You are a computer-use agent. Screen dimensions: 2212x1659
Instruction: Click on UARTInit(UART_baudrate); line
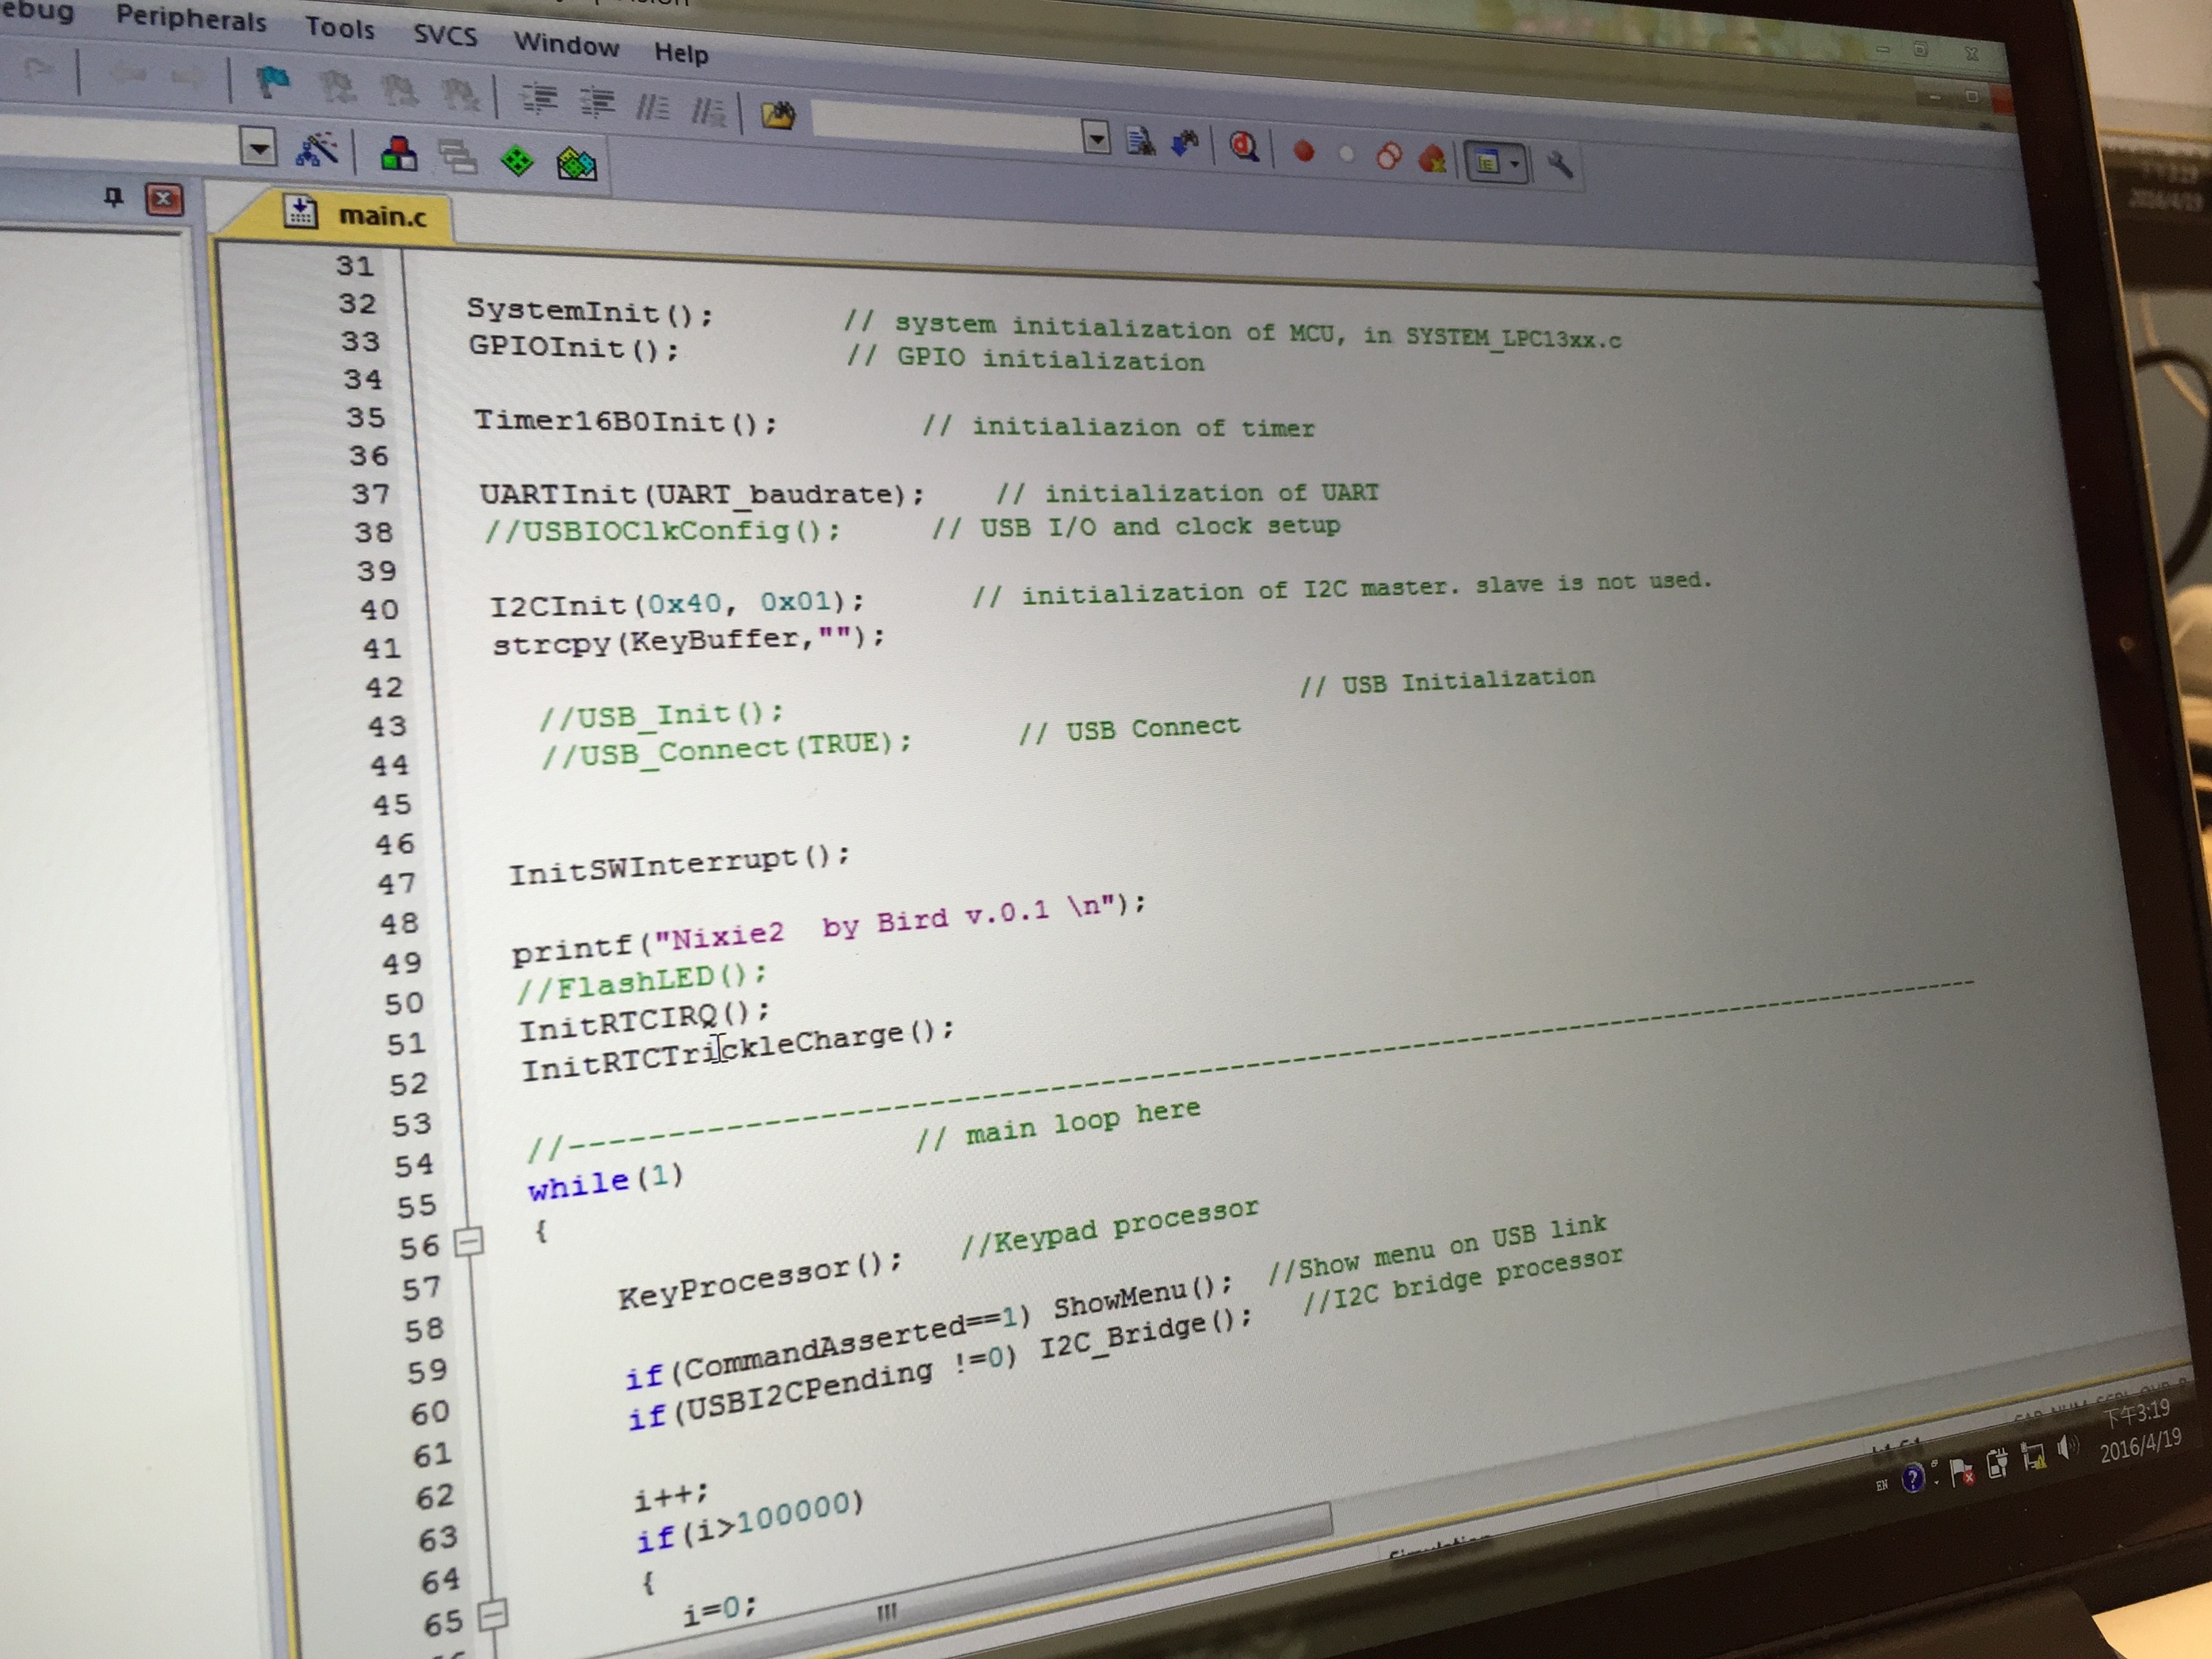point(702,494)
